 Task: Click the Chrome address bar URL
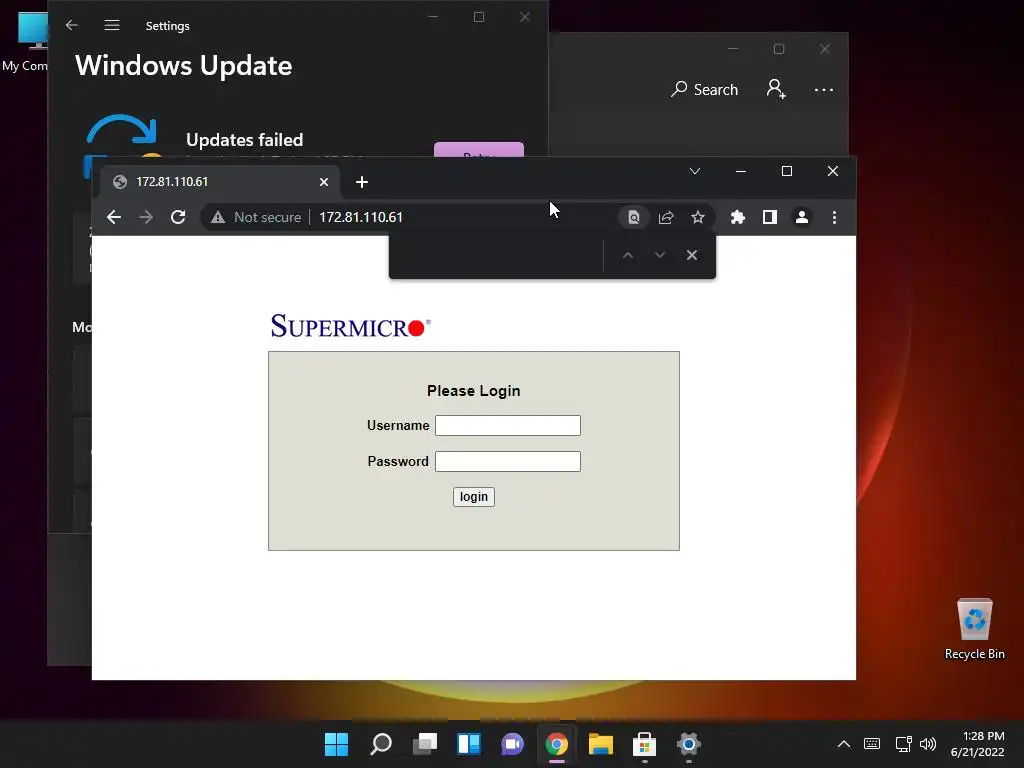tap(361, 217)
